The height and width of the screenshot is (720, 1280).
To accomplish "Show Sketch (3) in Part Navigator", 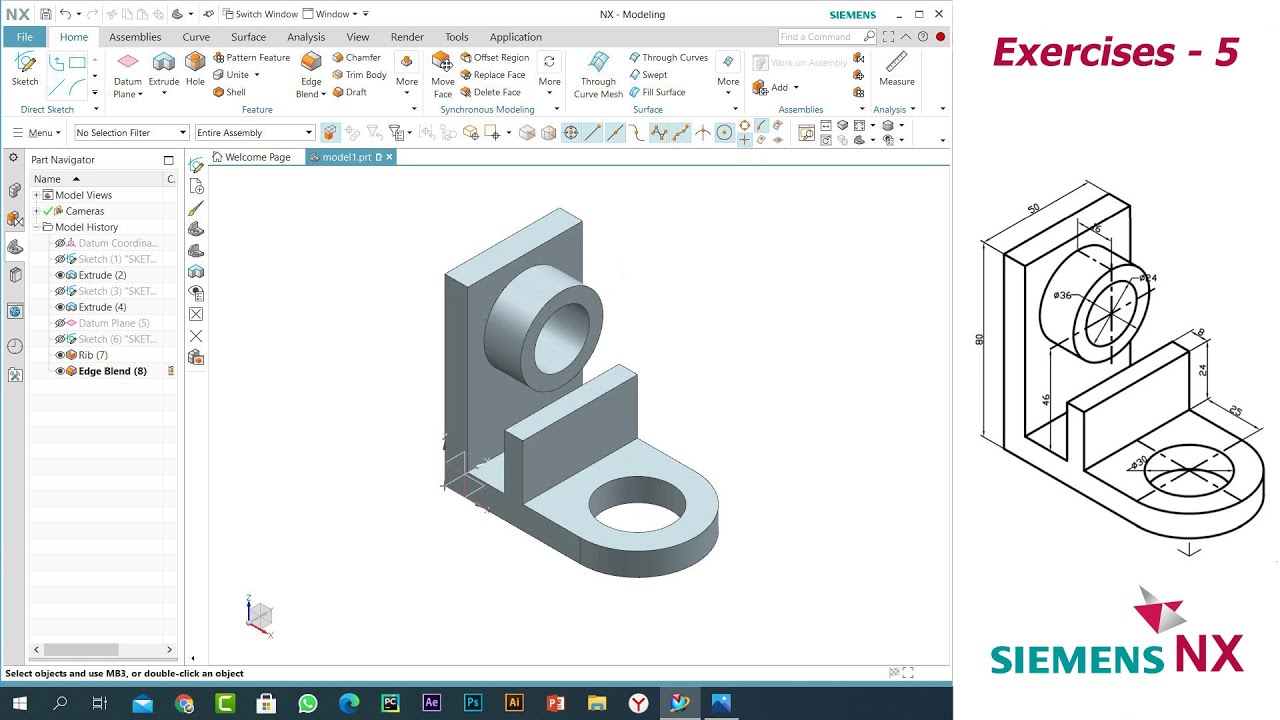I will click(60, 291).
